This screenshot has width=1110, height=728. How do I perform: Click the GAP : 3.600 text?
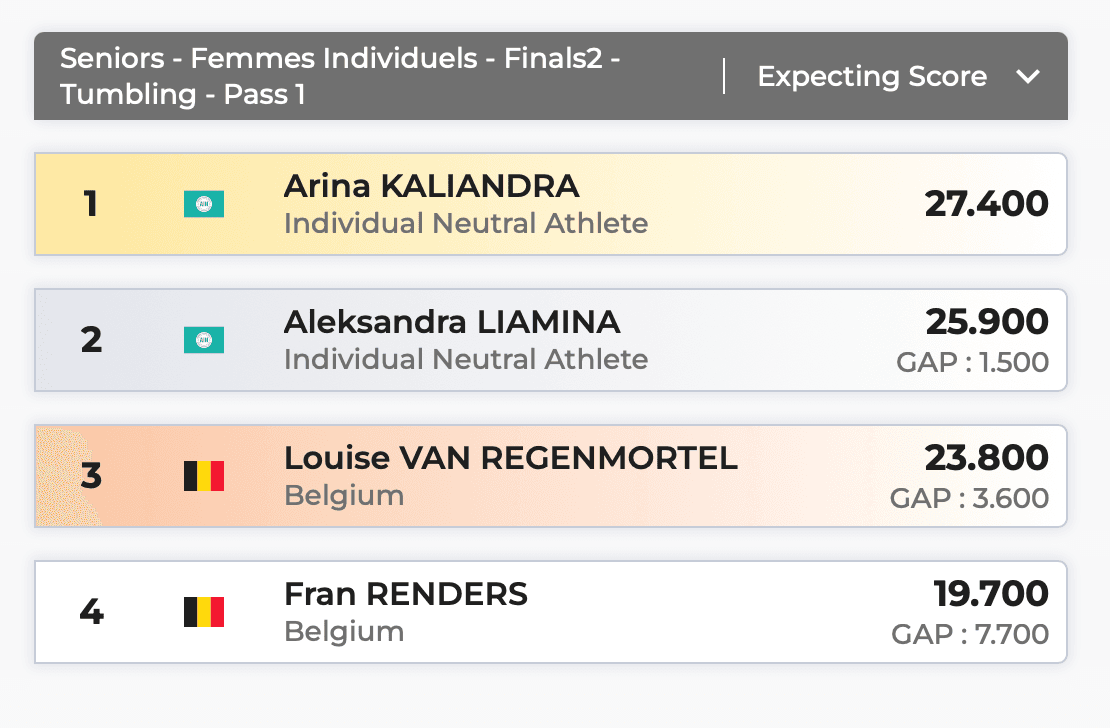click(x=969, y=498)
